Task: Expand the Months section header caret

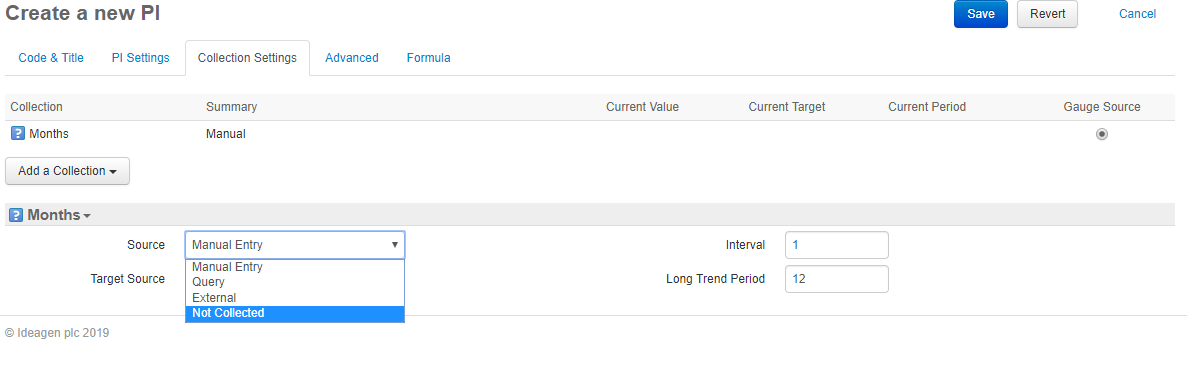Action: [x=87, y=217]
